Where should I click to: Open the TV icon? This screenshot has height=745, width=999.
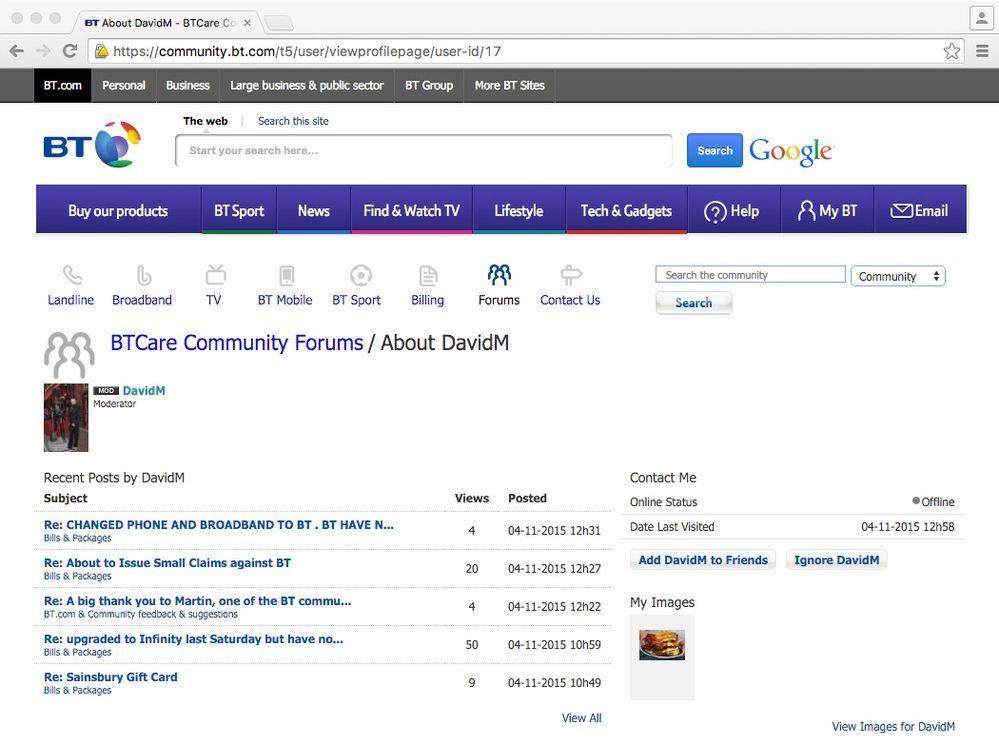[x=215, y=275]
